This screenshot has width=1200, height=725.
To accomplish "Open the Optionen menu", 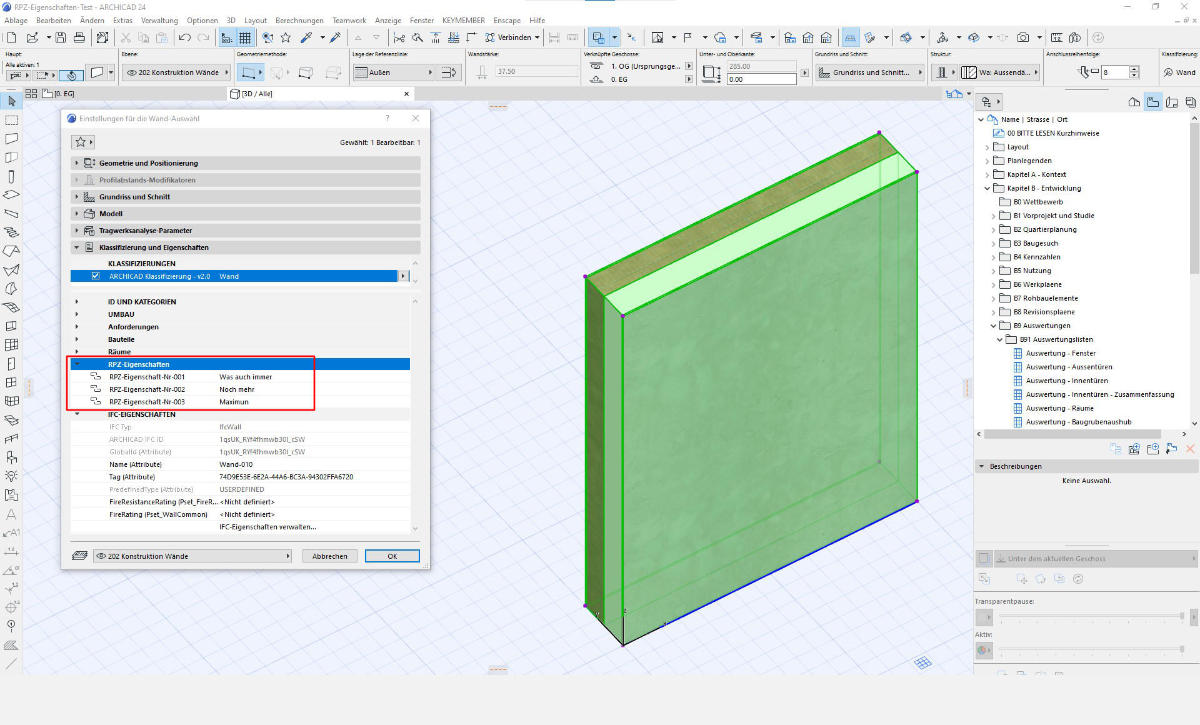I will 202,20.
